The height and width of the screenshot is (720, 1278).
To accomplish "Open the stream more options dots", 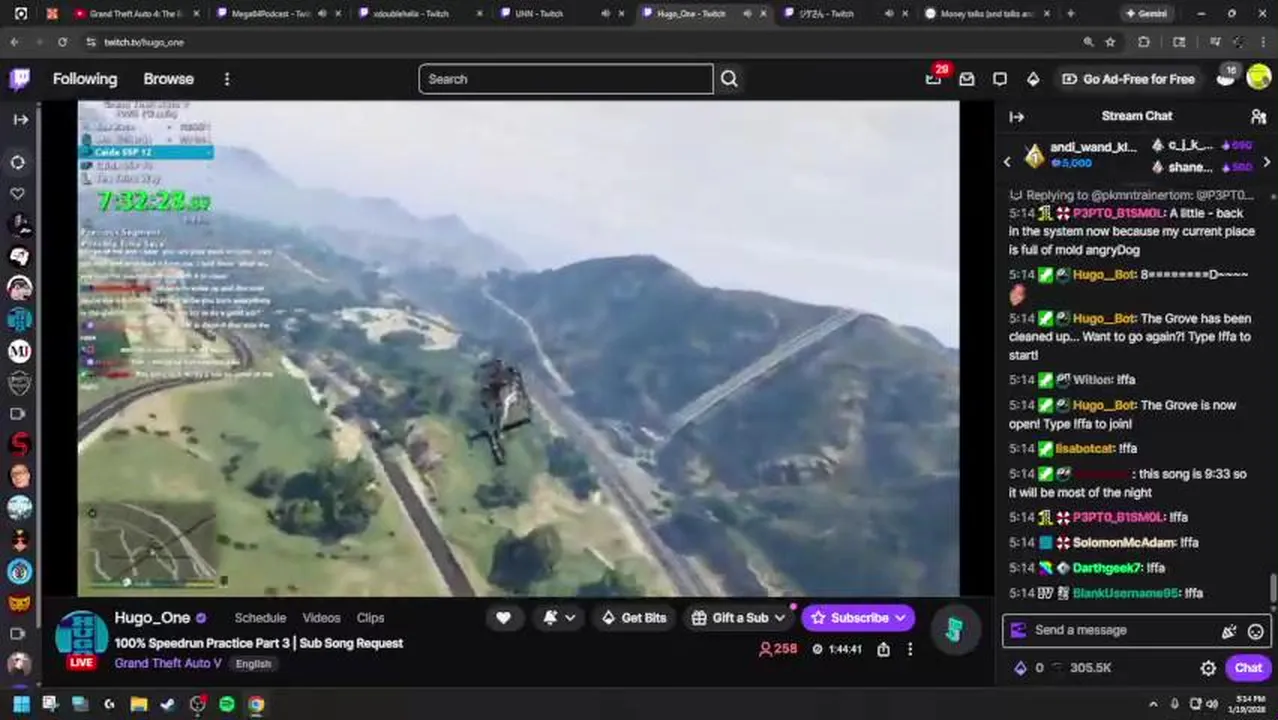I will pyautogui.click(x=909, y=649).
